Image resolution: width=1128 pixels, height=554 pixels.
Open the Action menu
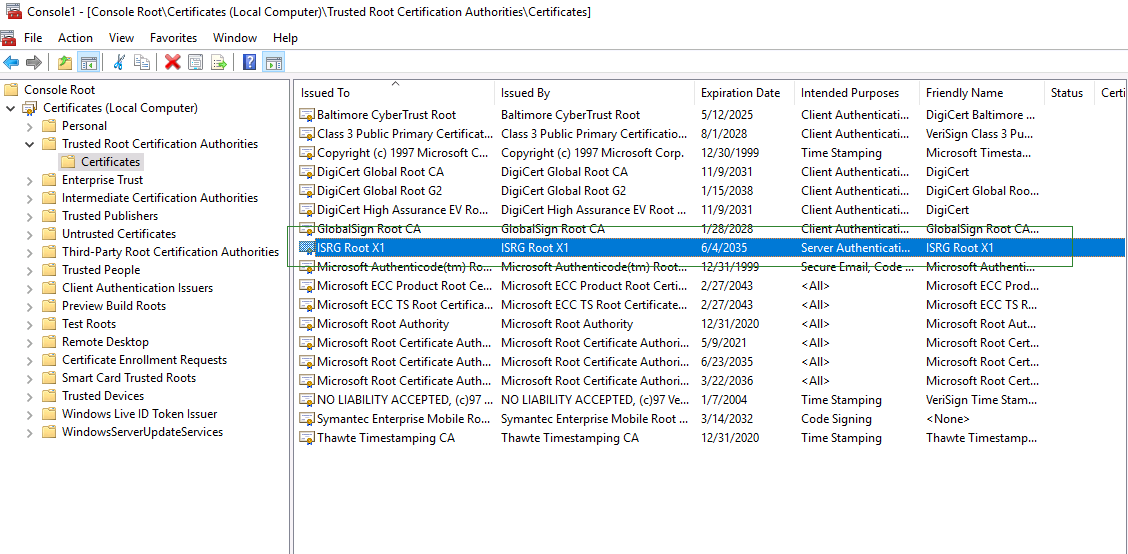tap(76, 38)
